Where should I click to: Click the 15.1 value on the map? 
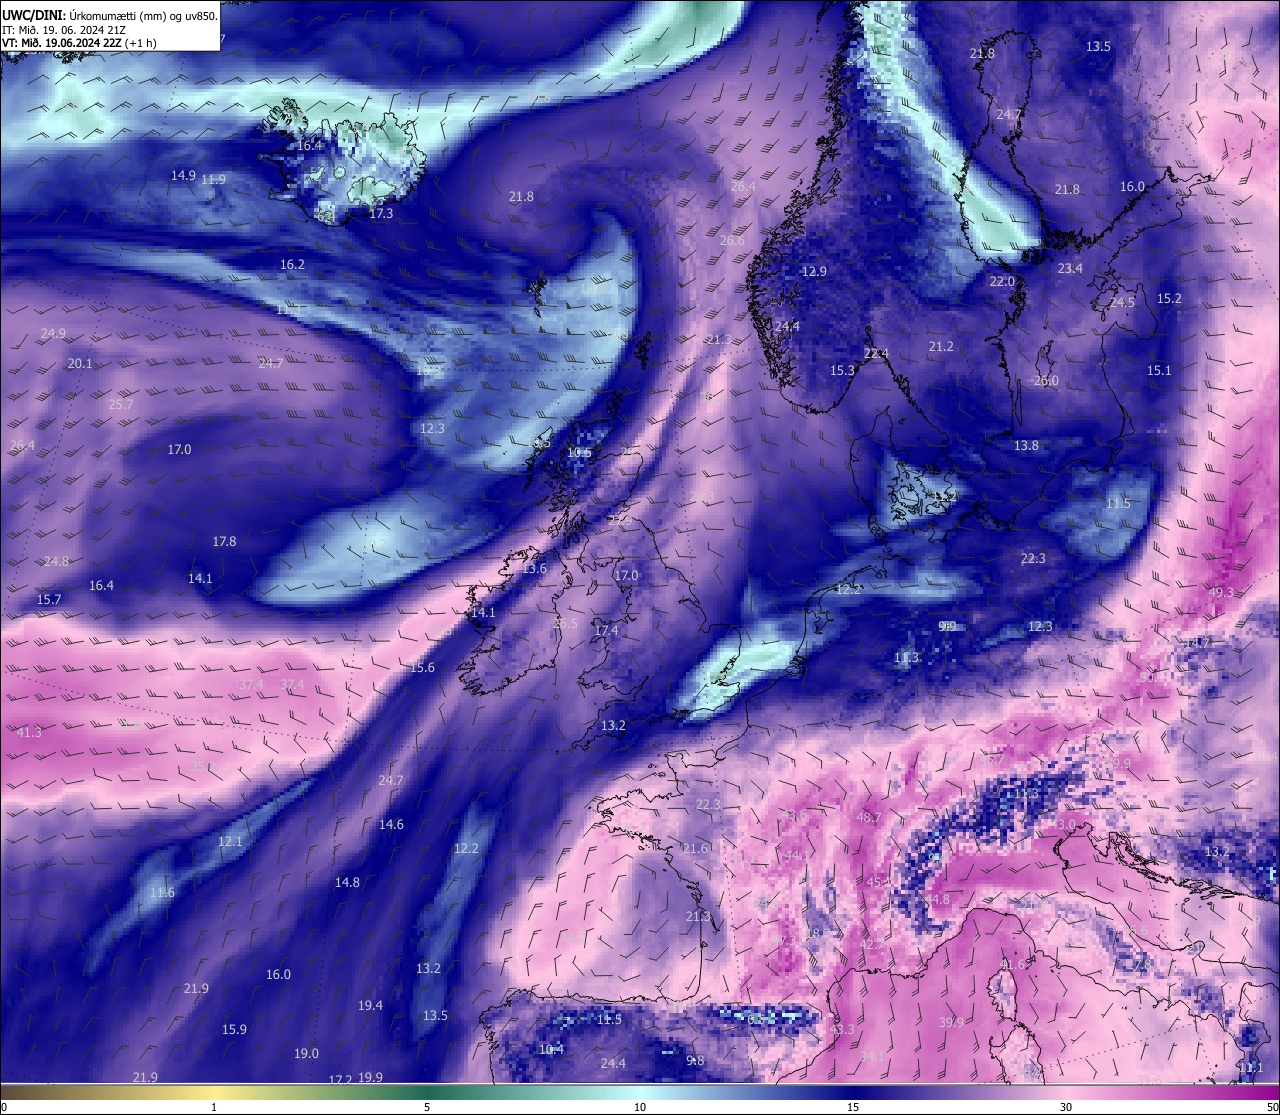click(1158, 370)
